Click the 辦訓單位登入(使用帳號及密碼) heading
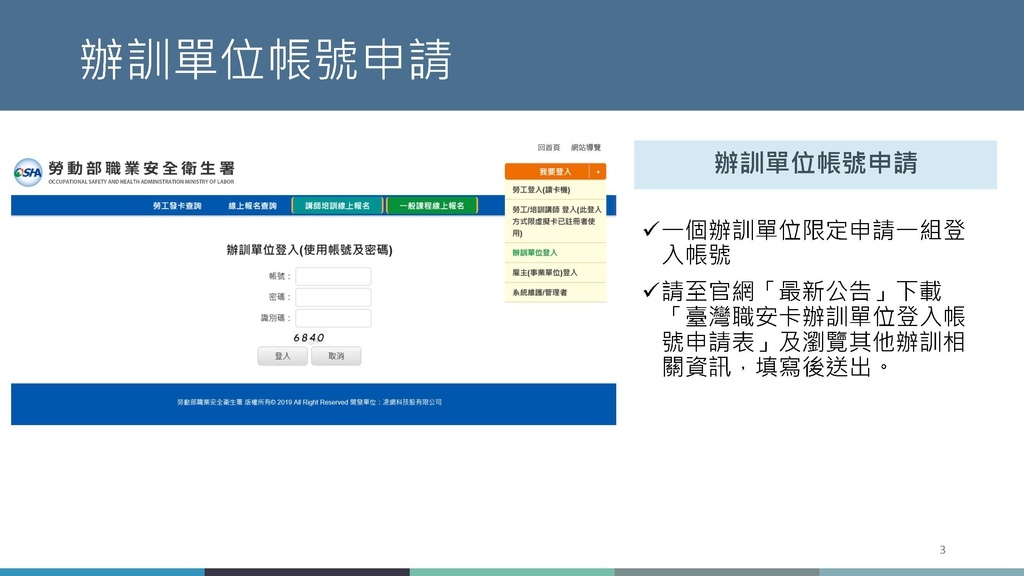The height and width of the screenshot is (576, 1024). pos(310,249)
